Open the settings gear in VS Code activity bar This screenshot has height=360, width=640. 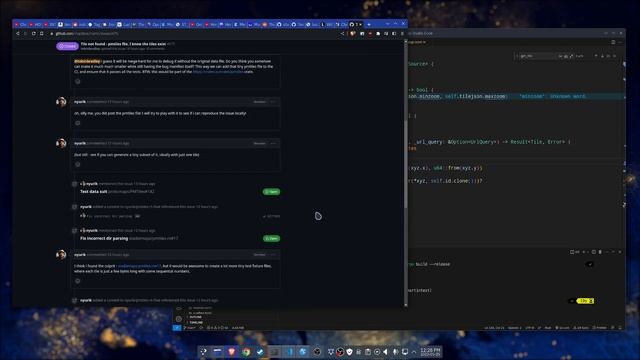(x=179, y=319)
